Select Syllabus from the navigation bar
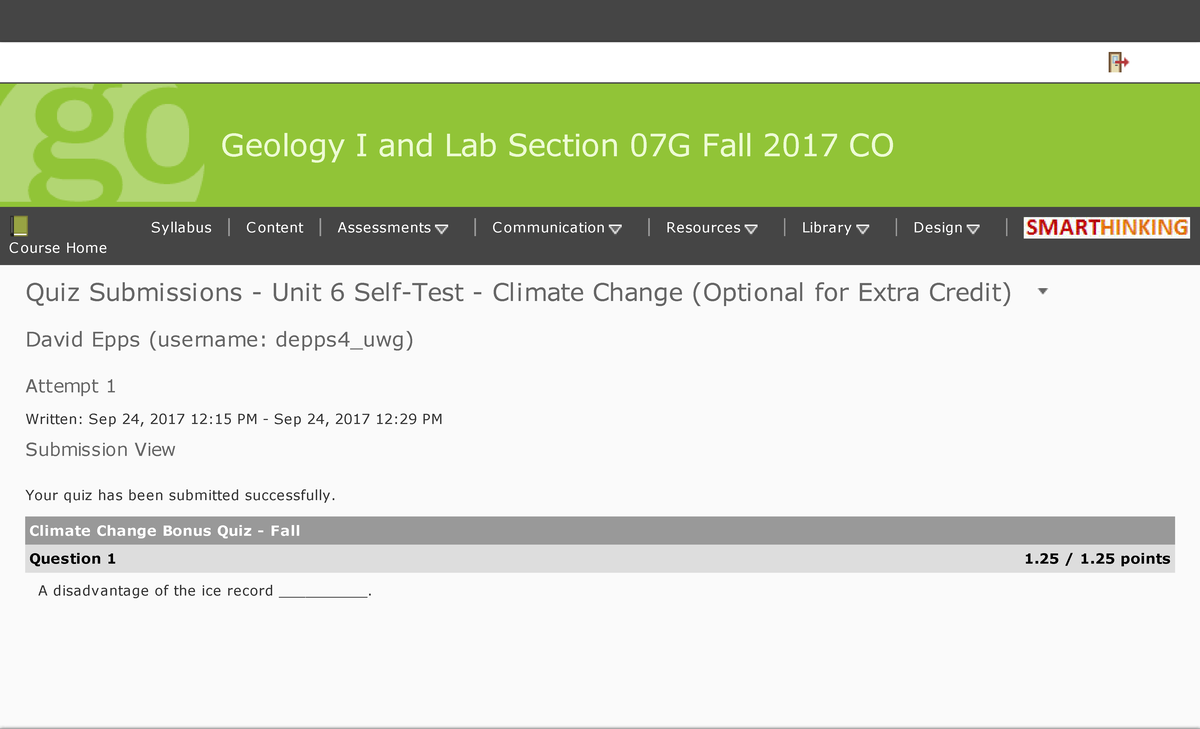The image size is (1200, 729). pyautogui.click(x=181, y=227)
